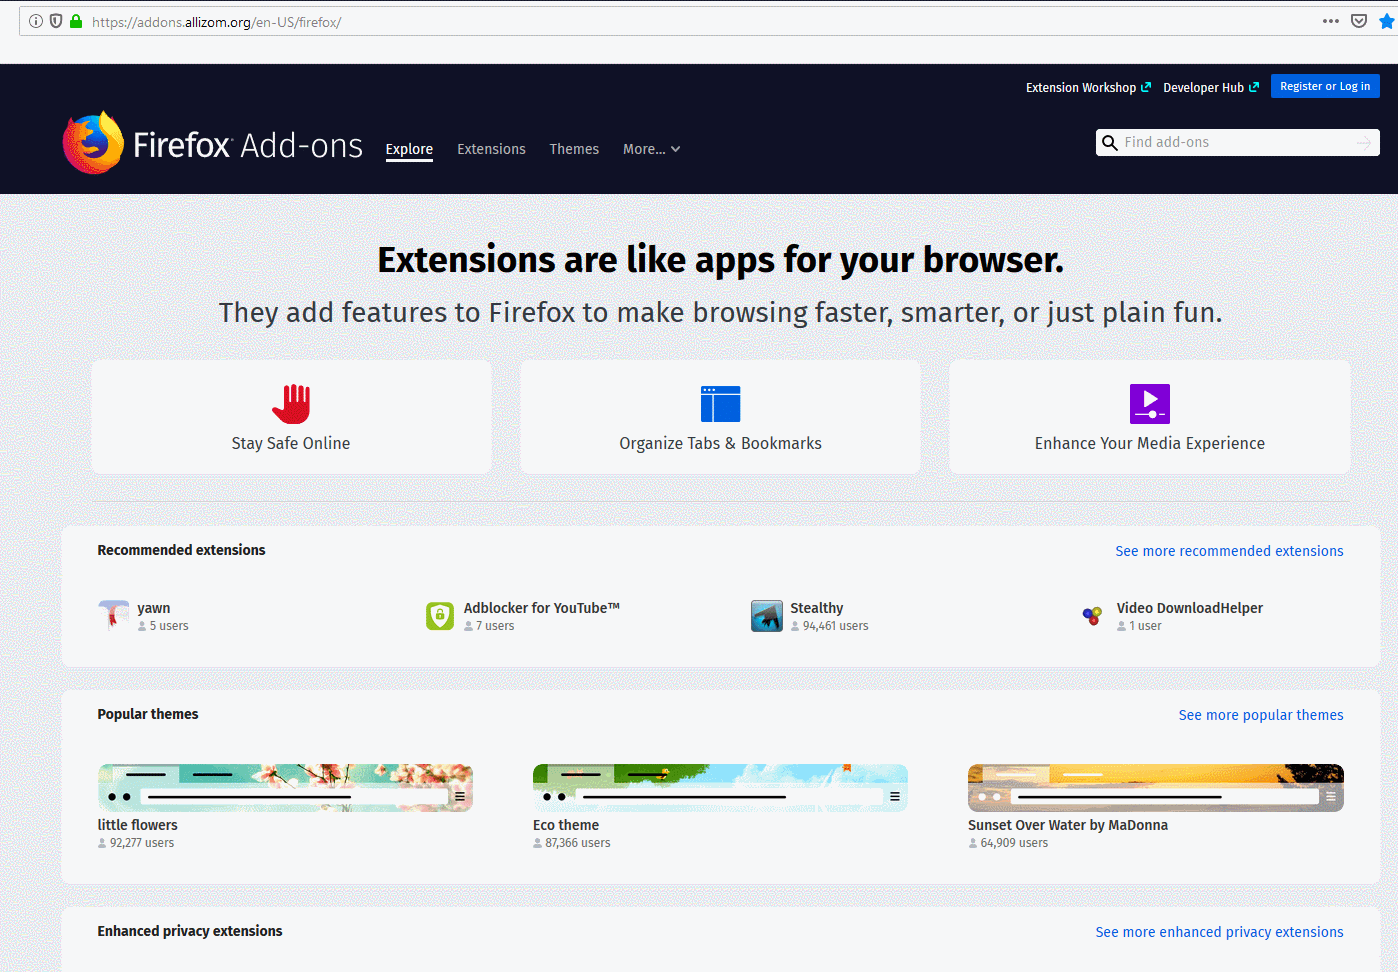Click the blue bookmark star icon
The width and height of the screenshot is (1398, 972).
coord(1388,21)
